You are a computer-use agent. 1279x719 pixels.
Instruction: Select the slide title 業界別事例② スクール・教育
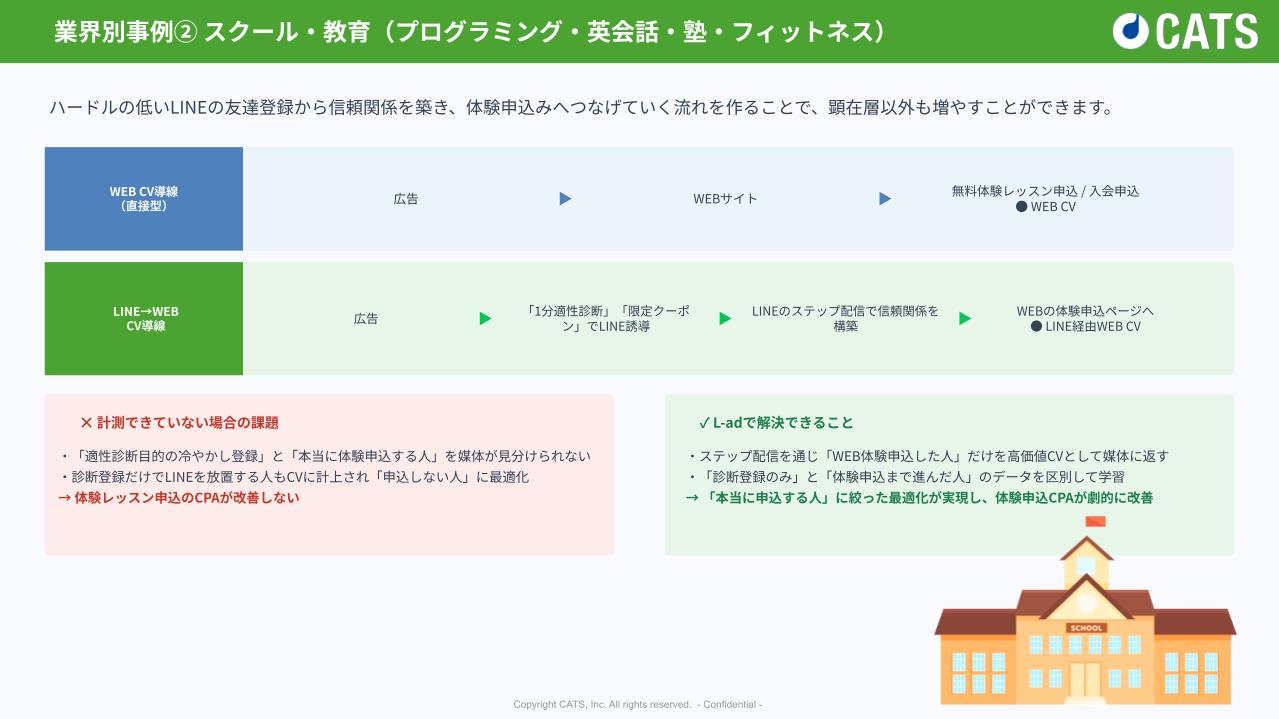pos(471,32)
